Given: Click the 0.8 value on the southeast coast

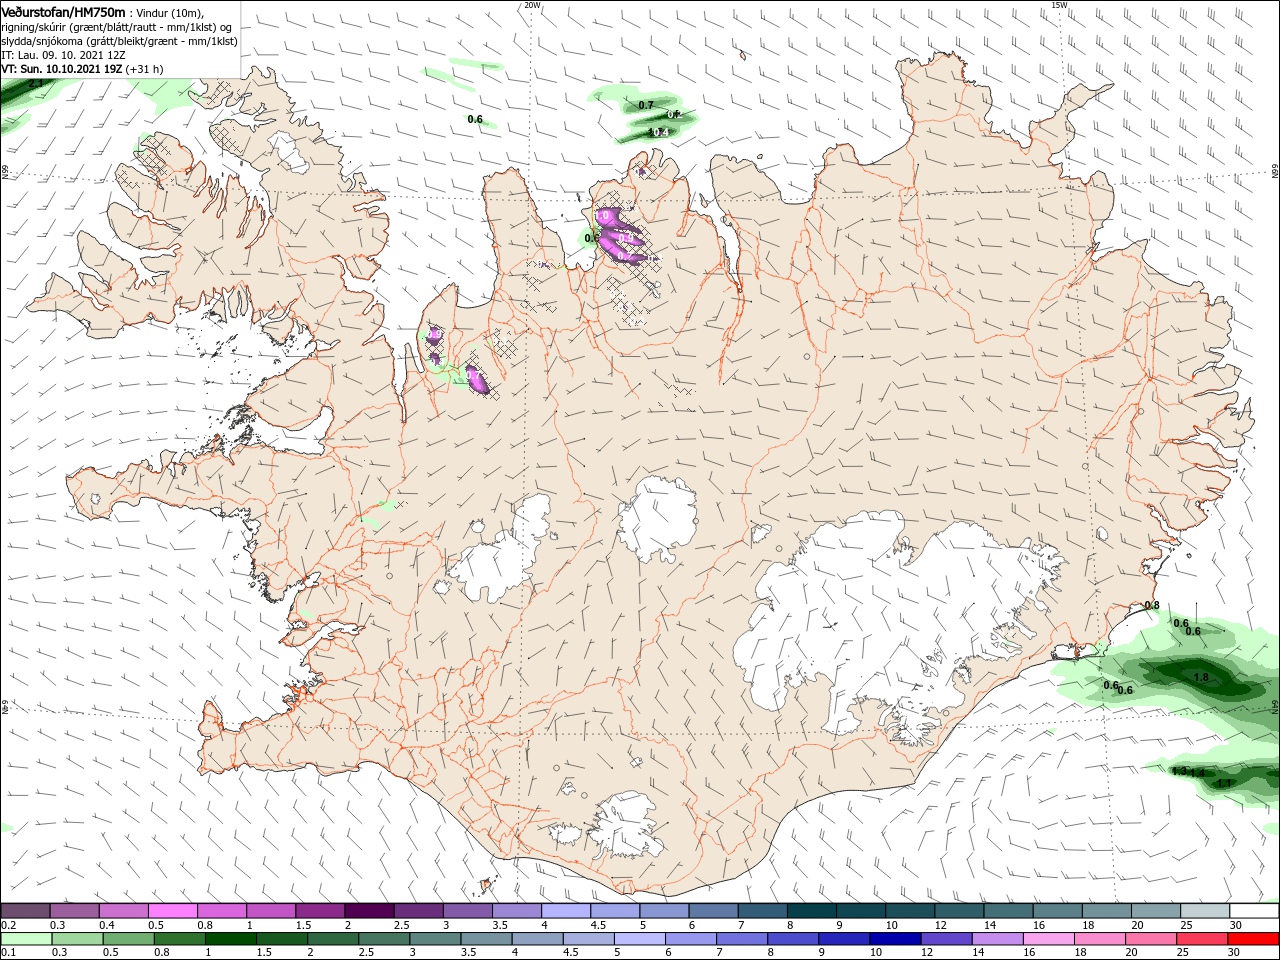Looking at the screenshot, I should pyautogui.click(x=1151, y=605).
